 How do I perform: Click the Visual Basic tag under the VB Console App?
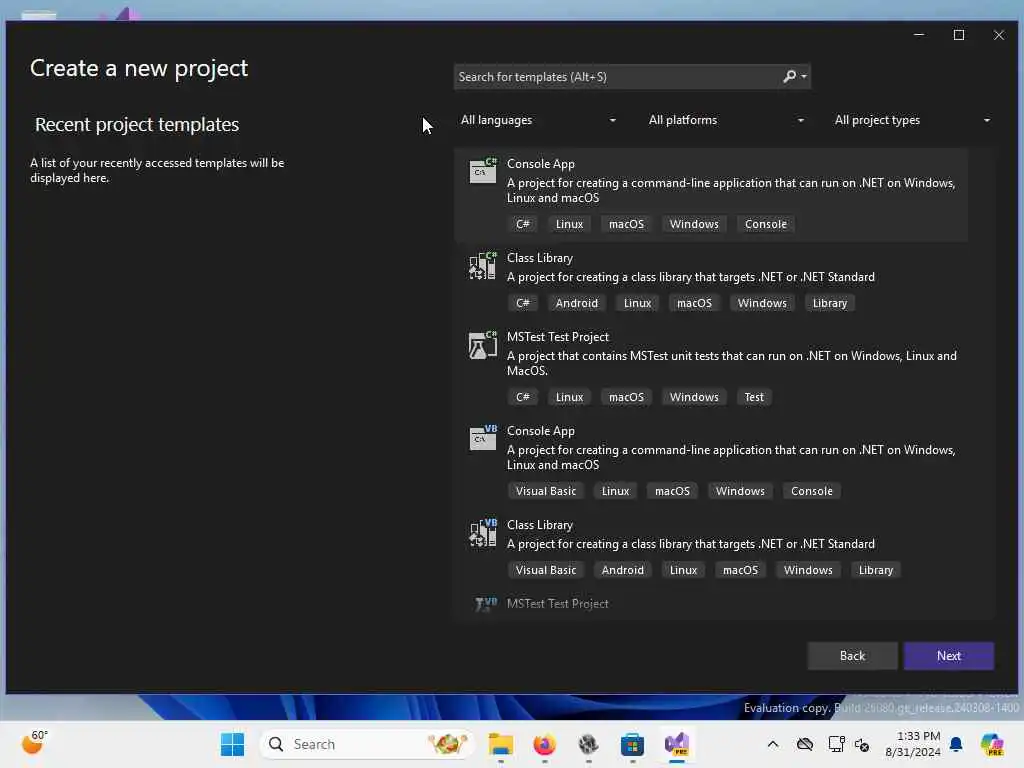click(x=545, y=491)
